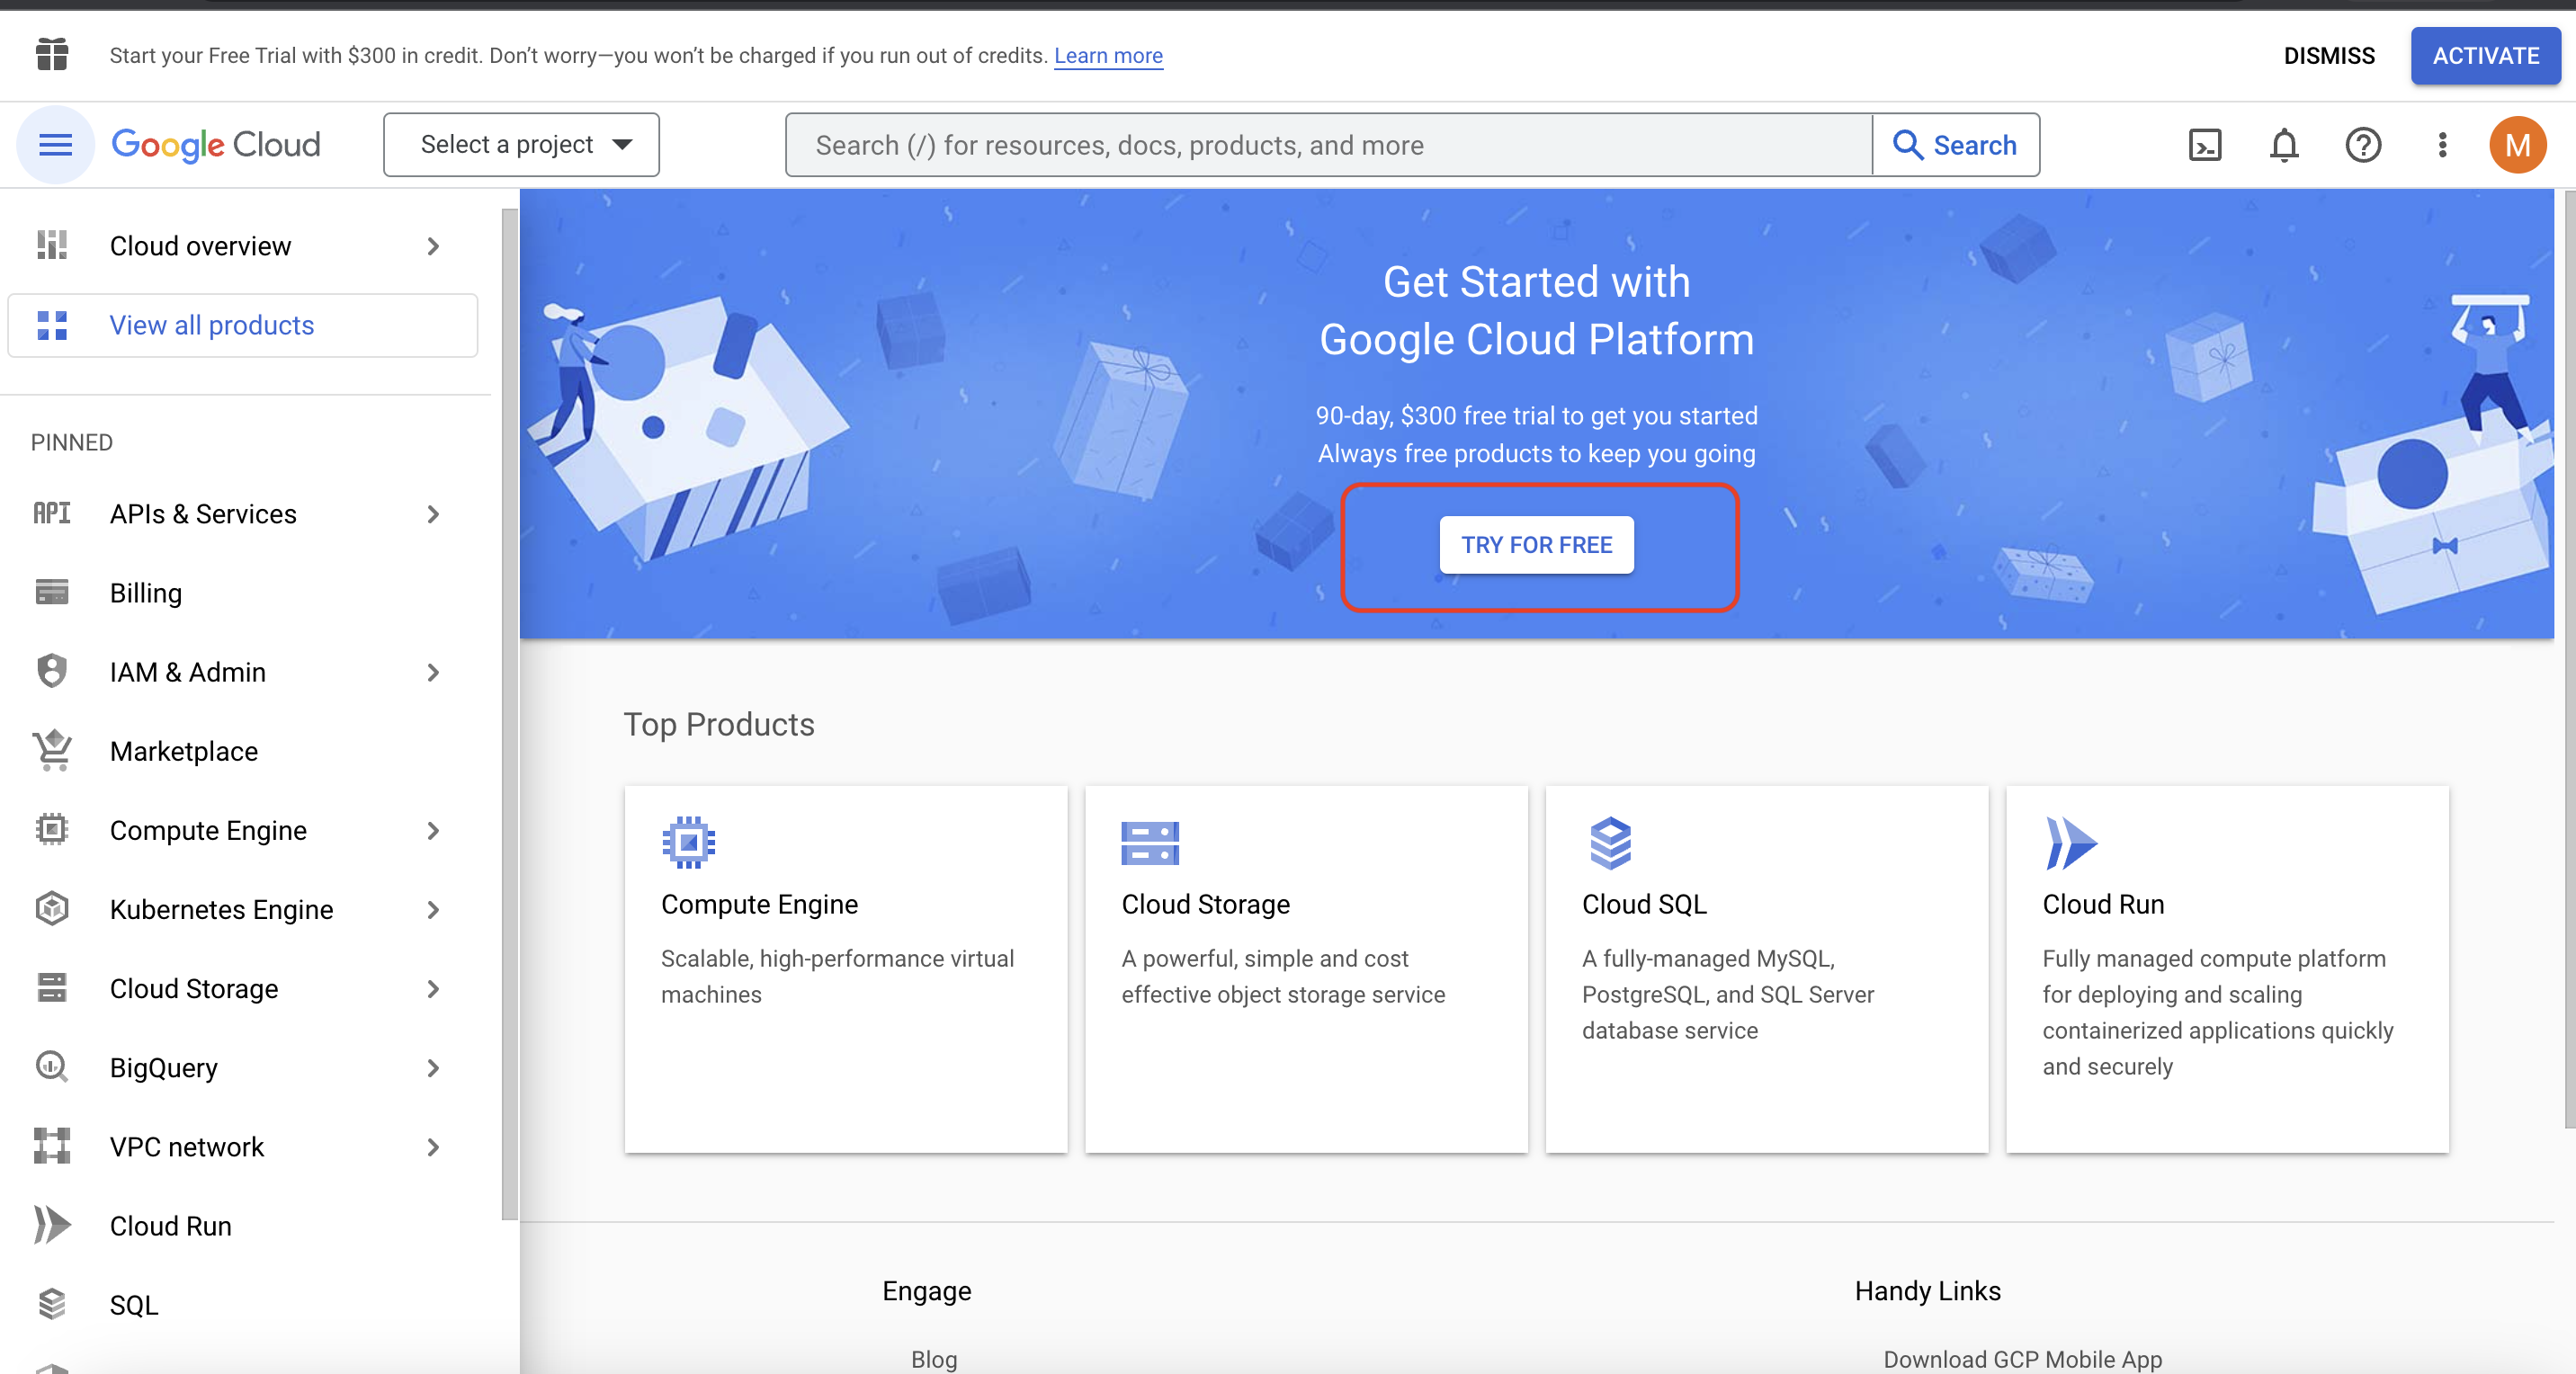The height and width of the screenshot is (1374, 2576).
Task: Open the Select a project dropdown
Action: pos(521,145)
